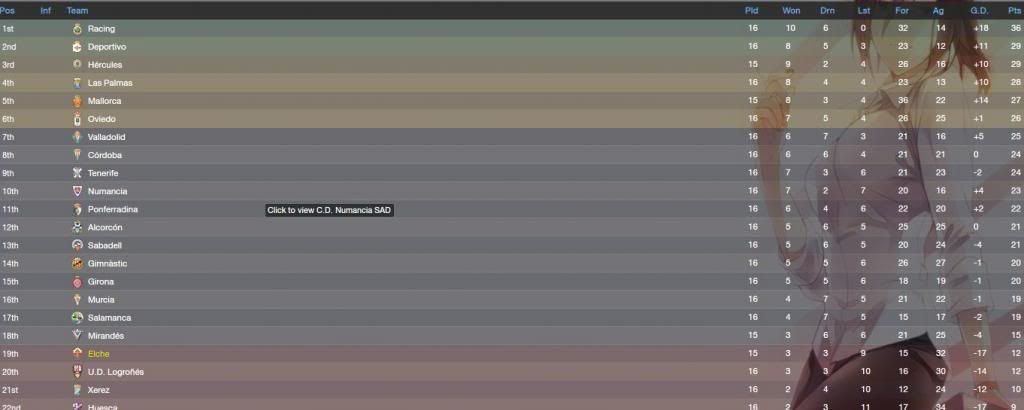Open the Deportivo team name link
The image size is (1024, 410).
point(107,47)
